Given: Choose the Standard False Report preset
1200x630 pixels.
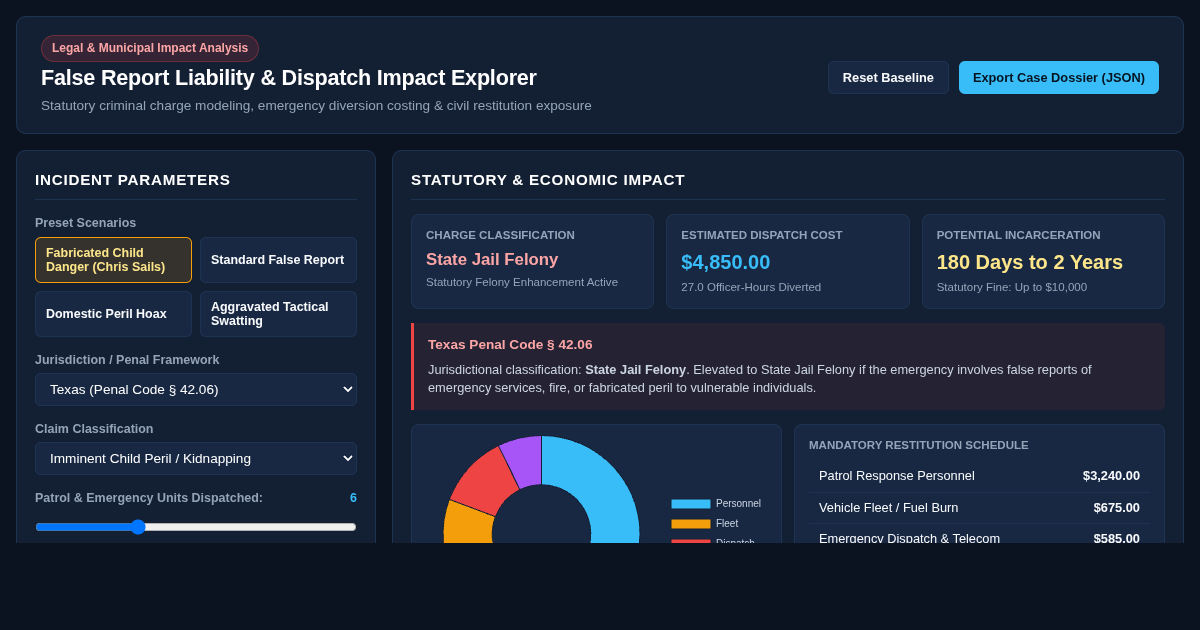Looking at the screenshot, I should 278,260.
